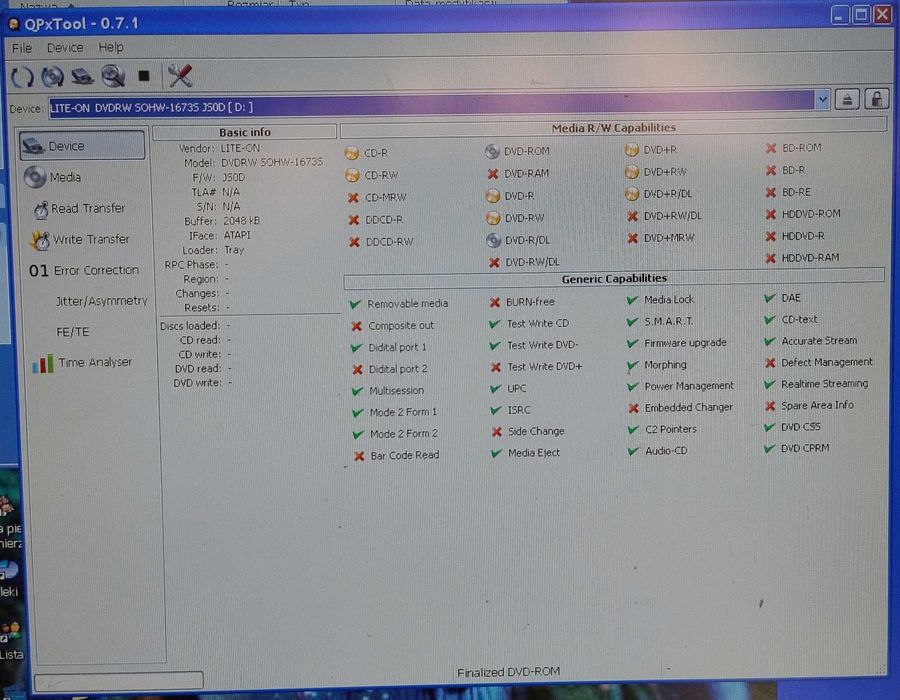The height and width of the screenshot is (700, 900).
Task: Click the green check beside DVD CPRM
Action: click(x=769, y=448)
